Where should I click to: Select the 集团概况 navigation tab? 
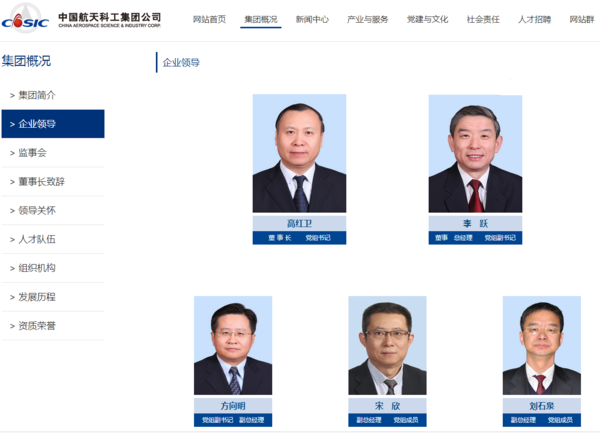click(x=261, y=19)
